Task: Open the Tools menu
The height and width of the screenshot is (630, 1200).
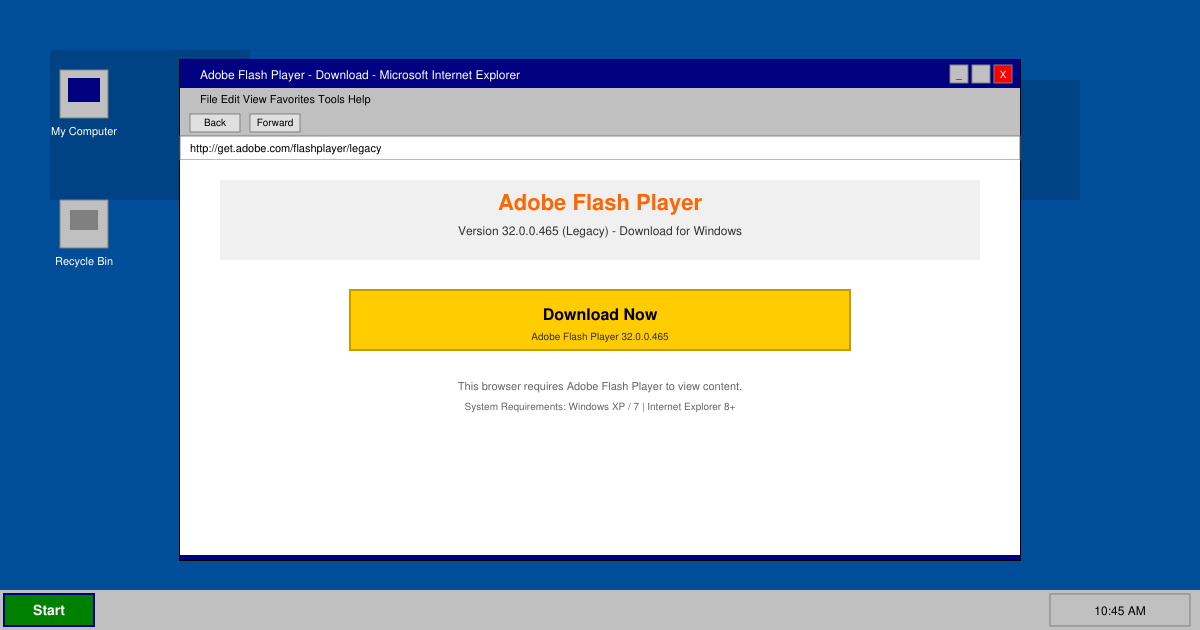Action: coord(331,100)
